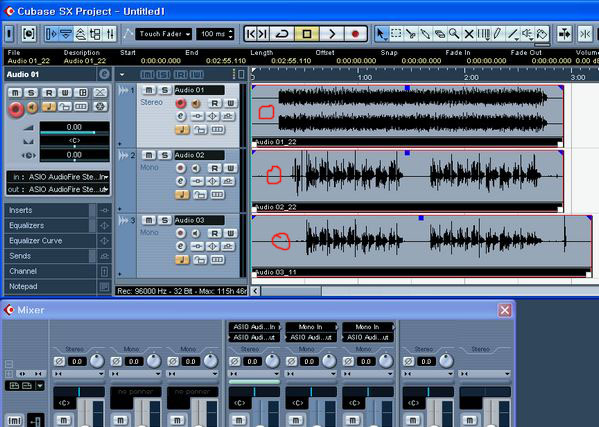
Task: Open the Channel inspector tab
Action: (50, 271)
